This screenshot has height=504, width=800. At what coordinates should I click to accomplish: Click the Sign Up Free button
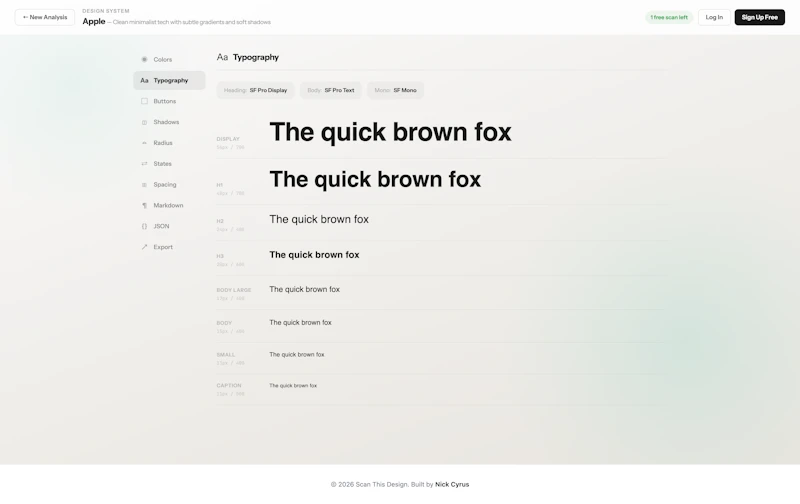(x=759, y=17)
